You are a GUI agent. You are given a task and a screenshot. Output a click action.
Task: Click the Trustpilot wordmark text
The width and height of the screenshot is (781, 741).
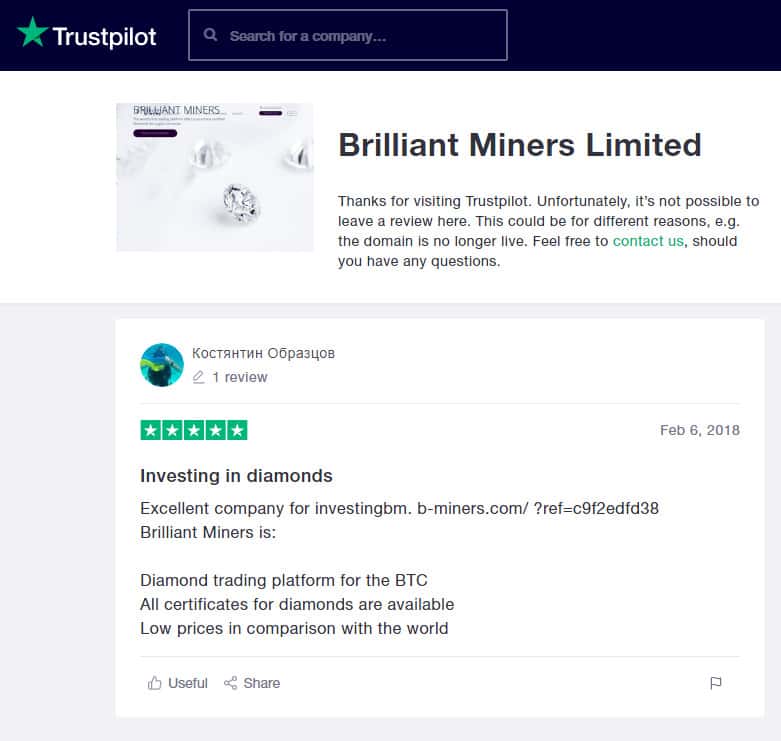[104, 37]
